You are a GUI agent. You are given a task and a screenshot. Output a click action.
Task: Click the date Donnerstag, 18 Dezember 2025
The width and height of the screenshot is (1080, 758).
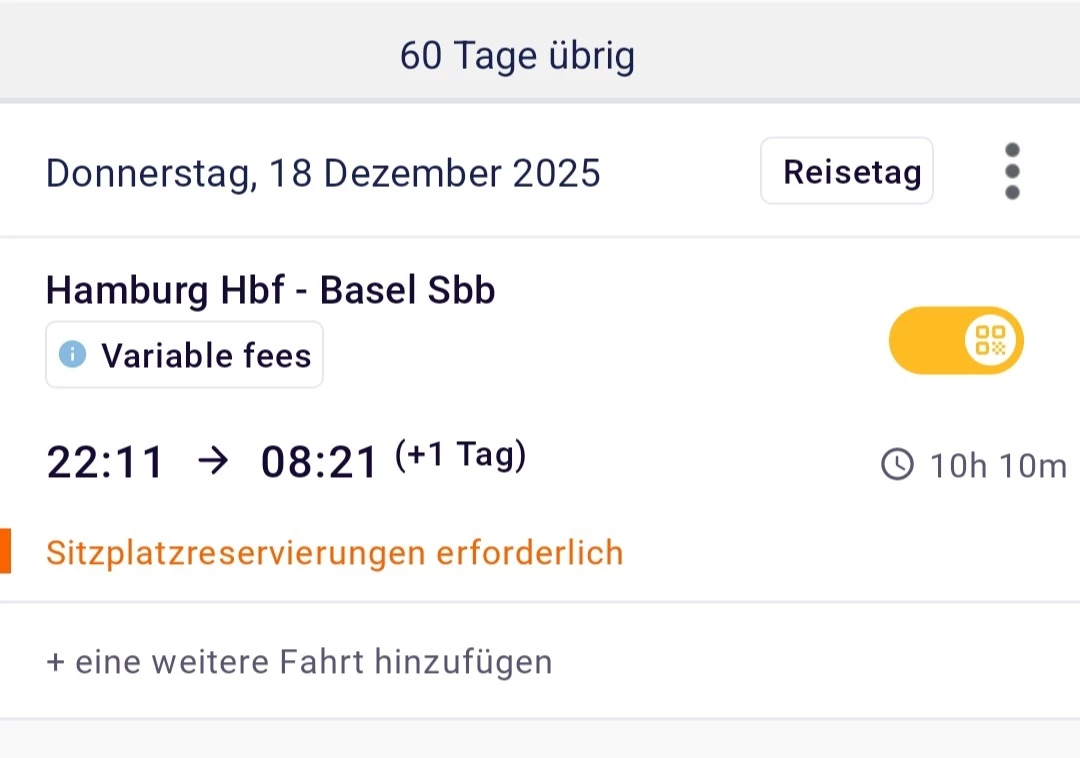(323, 173)
